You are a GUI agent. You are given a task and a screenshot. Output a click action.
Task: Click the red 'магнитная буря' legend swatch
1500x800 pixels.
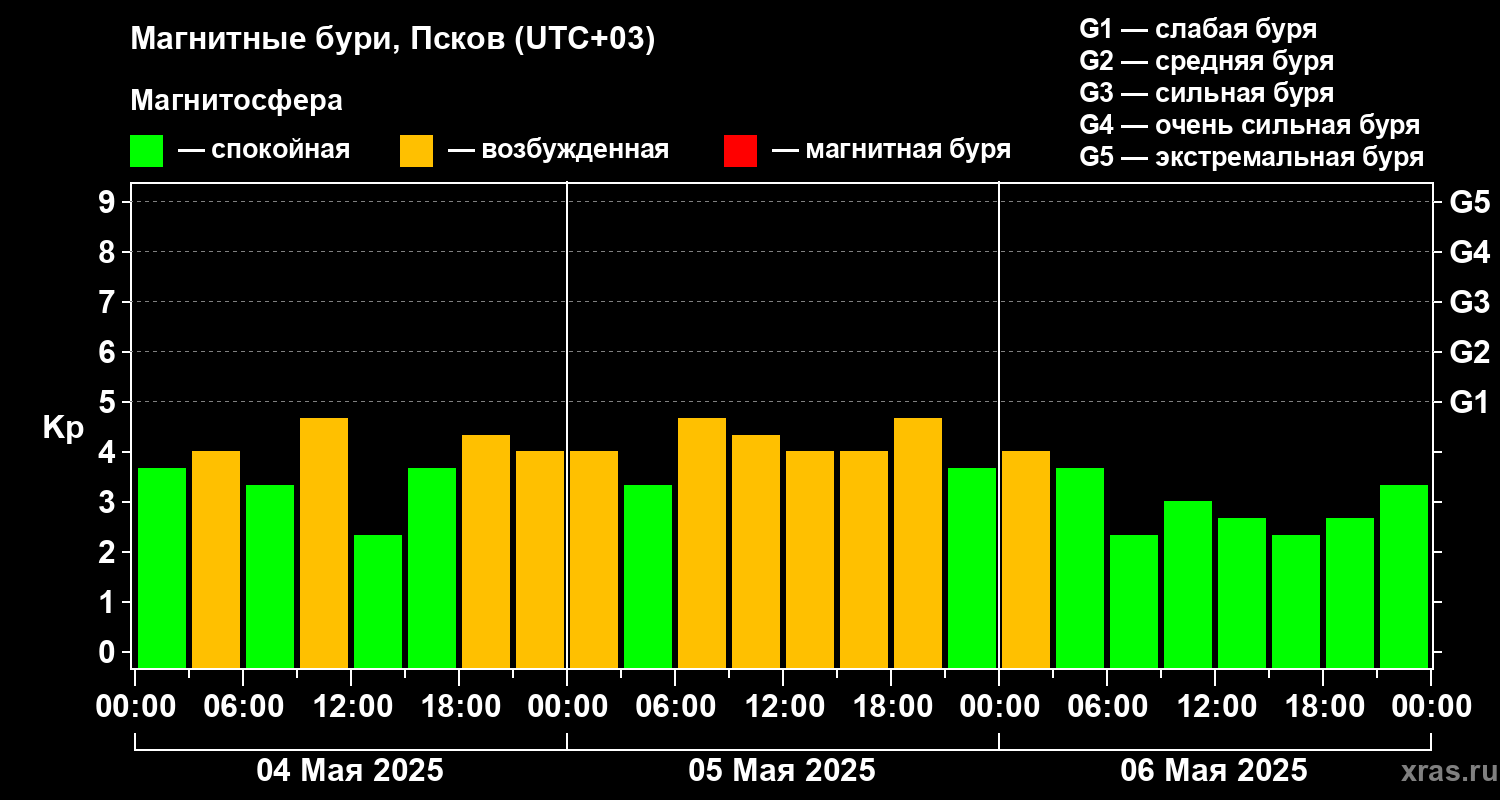tap(740, 151)
